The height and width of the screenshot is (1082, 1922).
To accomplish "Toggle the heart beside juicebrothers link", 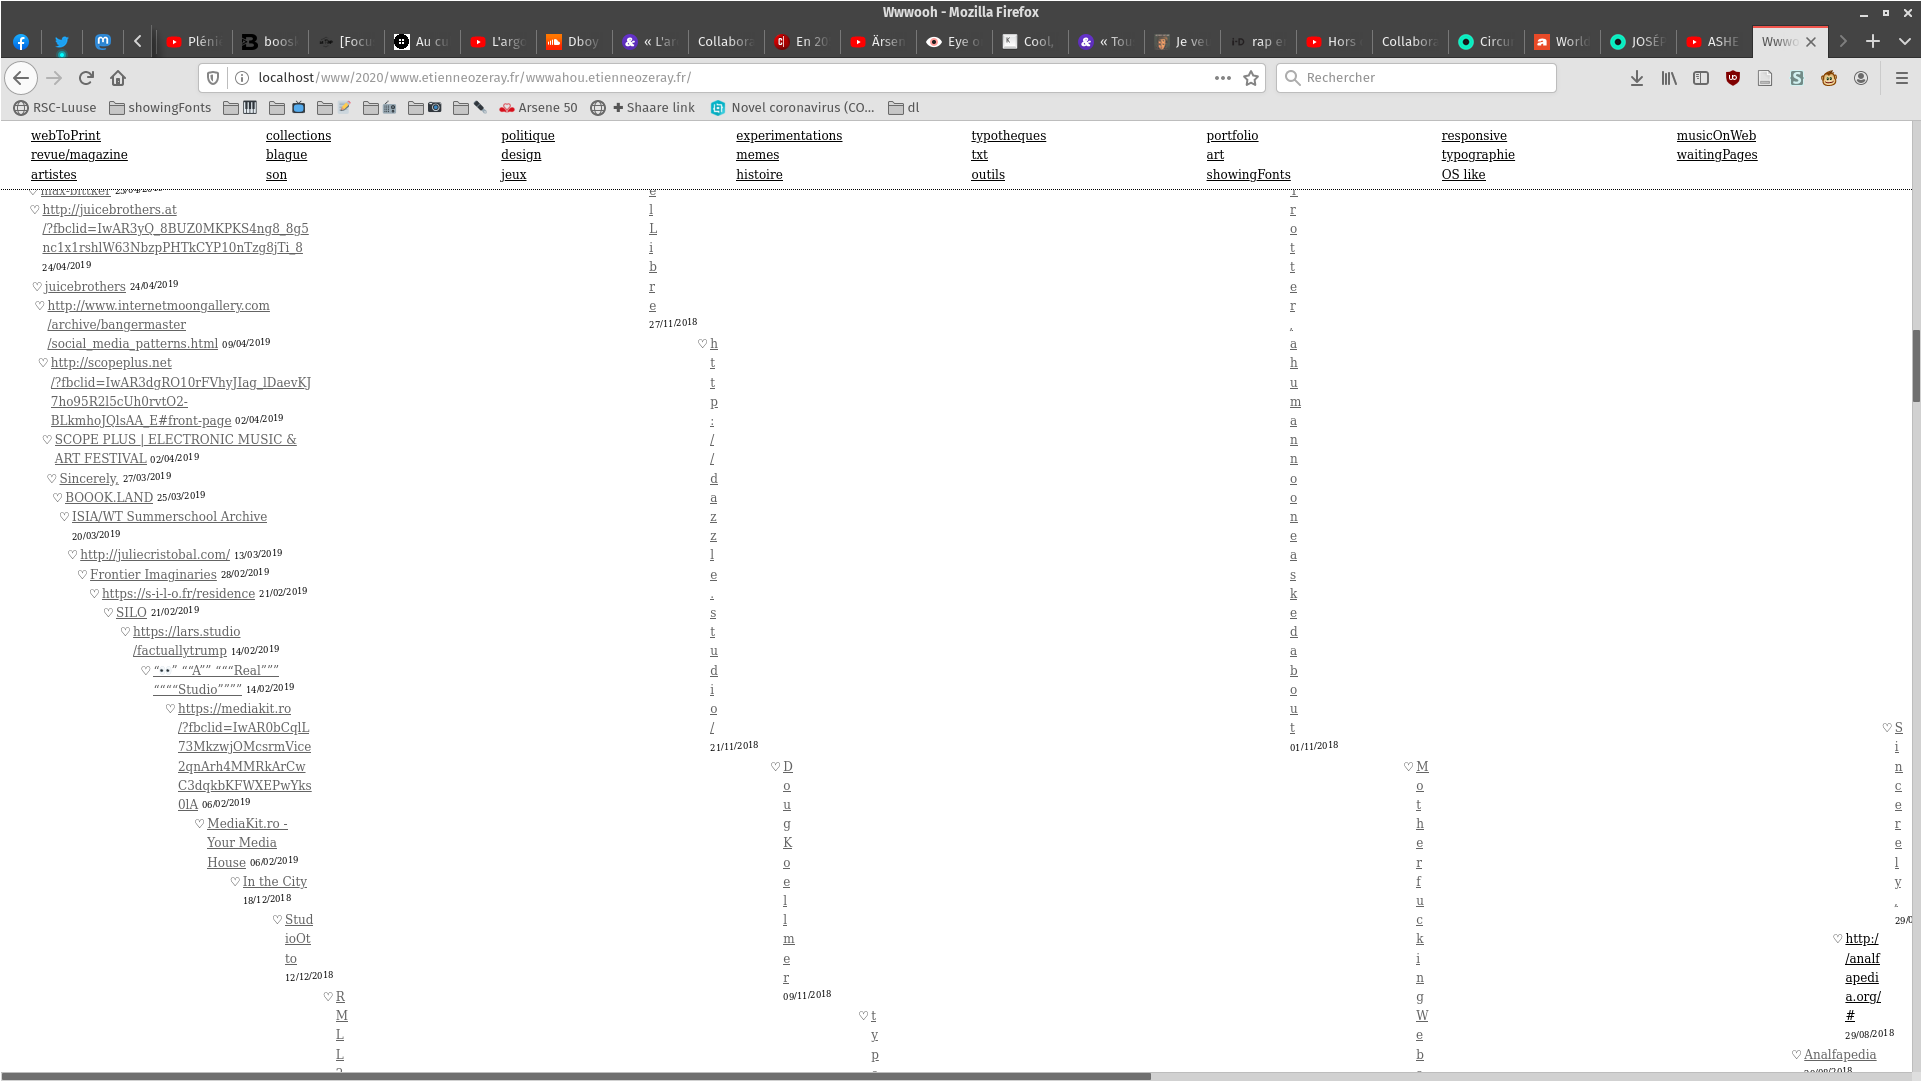I will point(37,287).
